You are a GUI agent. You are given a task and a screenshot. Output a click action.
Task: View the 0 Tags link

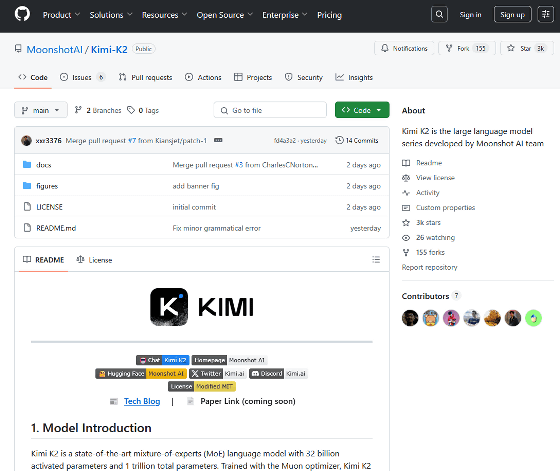tap(143, 110)
